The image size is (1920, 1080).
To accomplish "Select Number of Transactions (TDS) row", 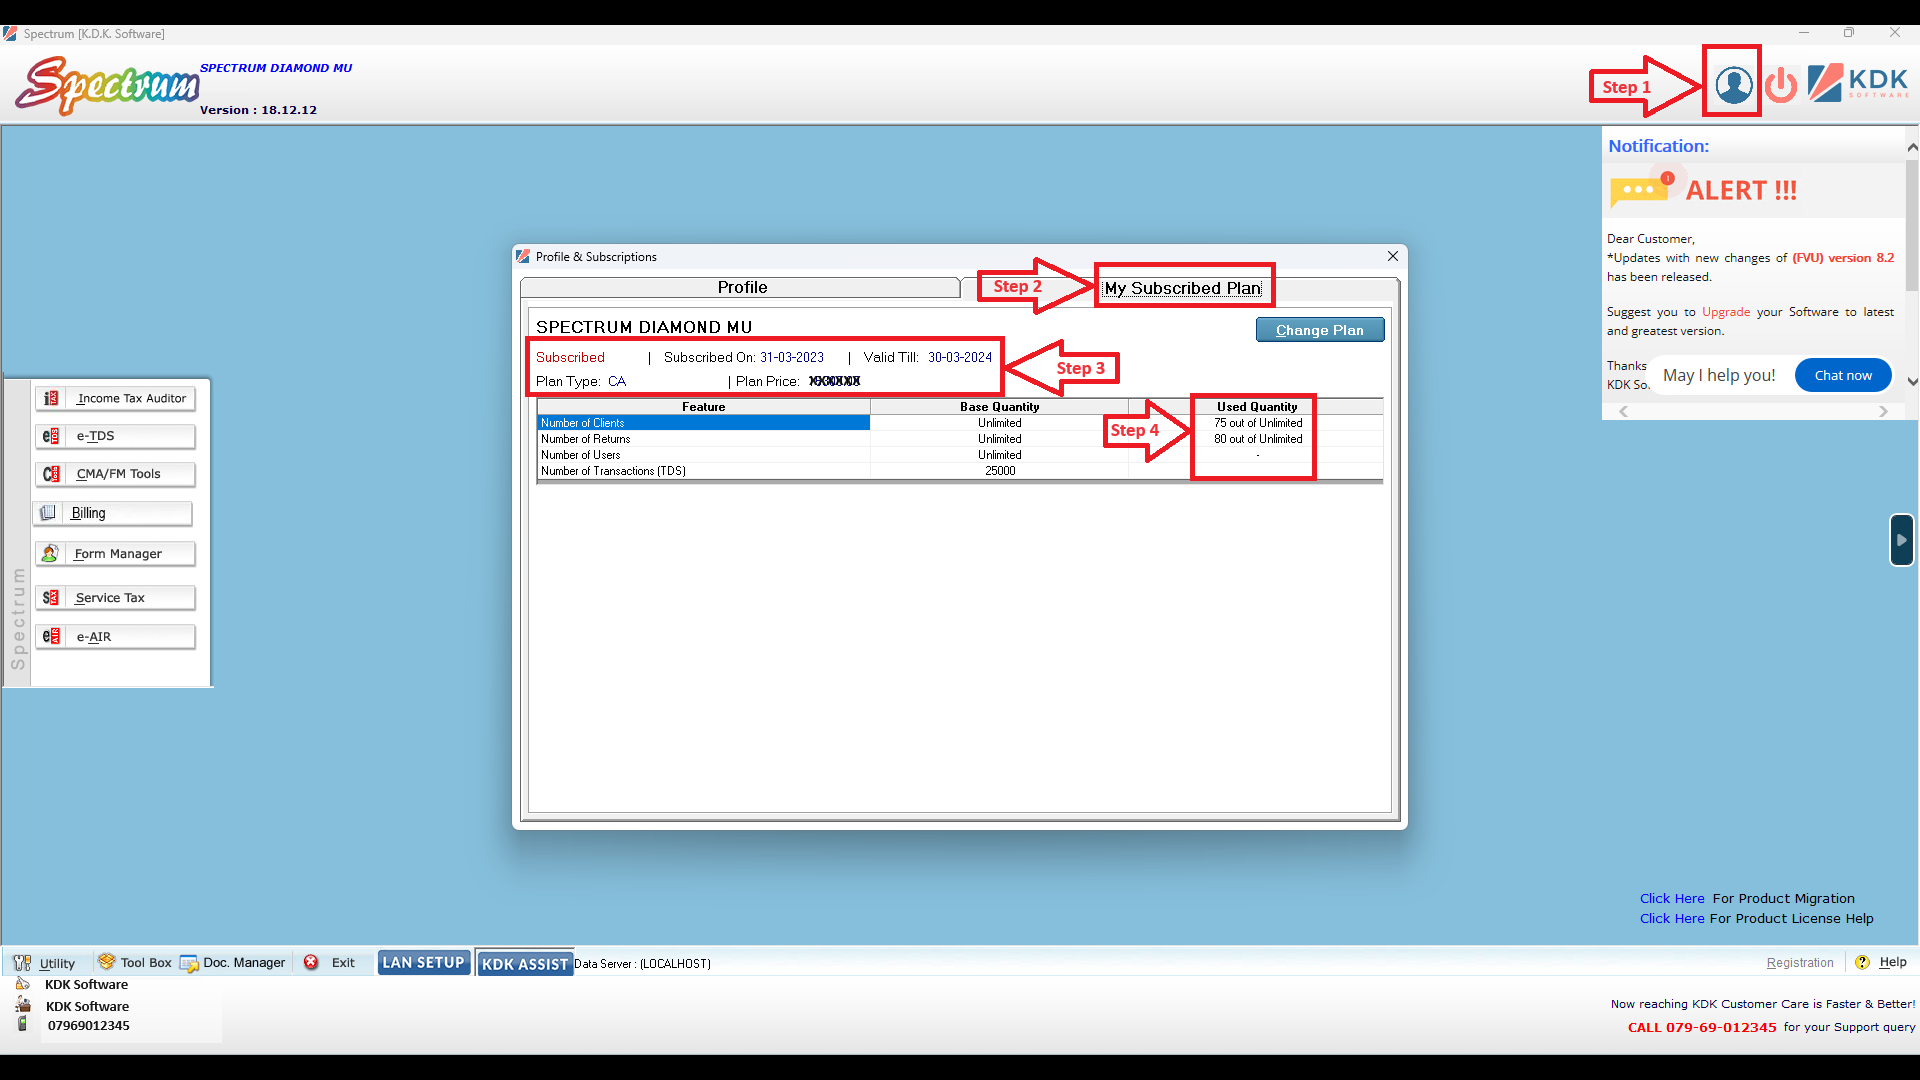I will (960, 471).
